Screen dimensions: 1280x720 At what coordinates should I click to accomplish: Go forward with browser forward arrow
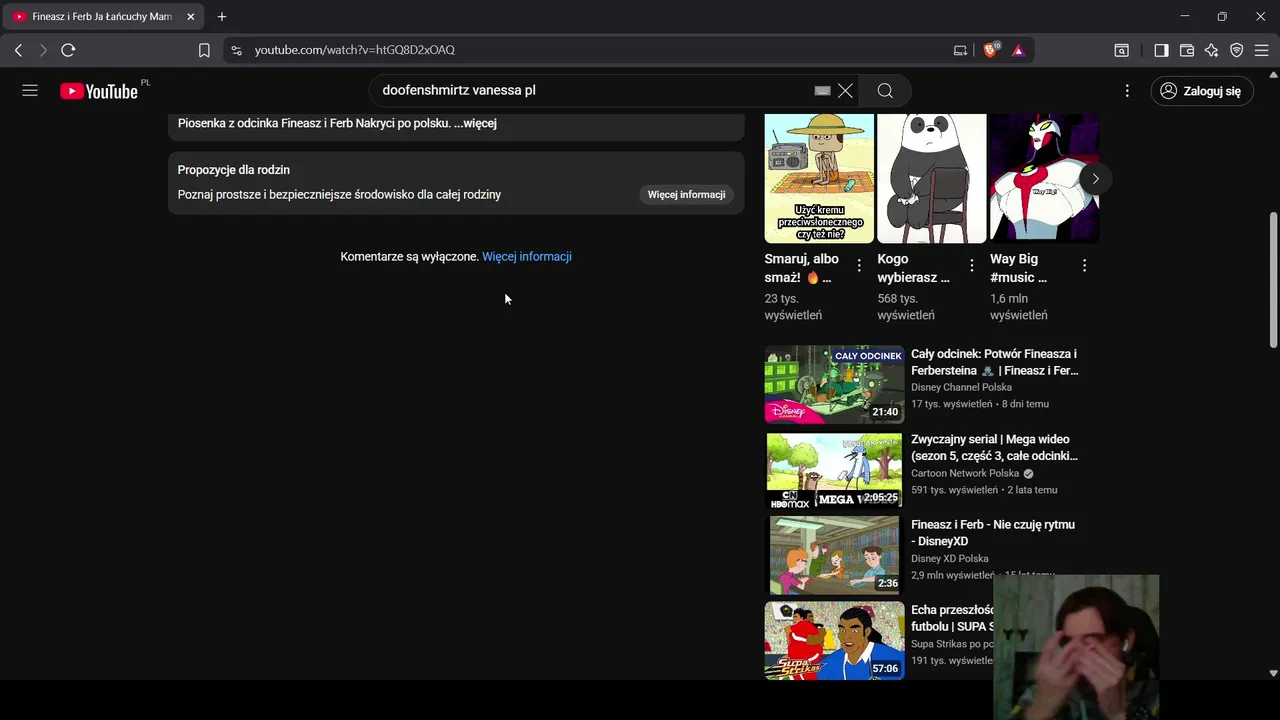tap(43, 50)
